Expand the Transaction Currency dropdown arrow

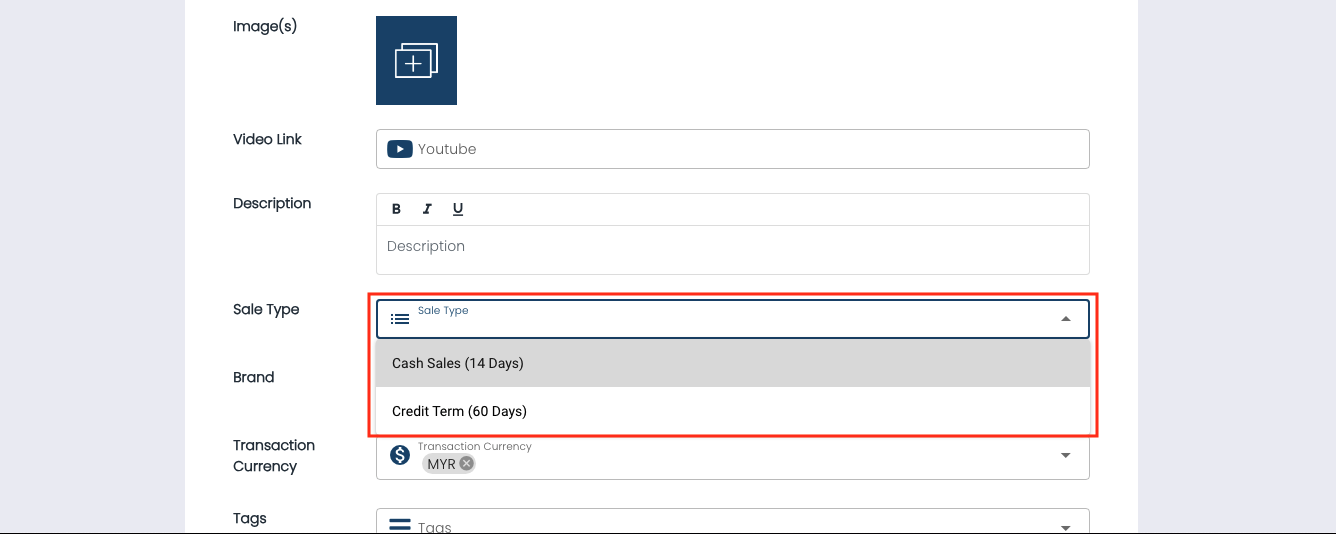tap(1066, 455)
